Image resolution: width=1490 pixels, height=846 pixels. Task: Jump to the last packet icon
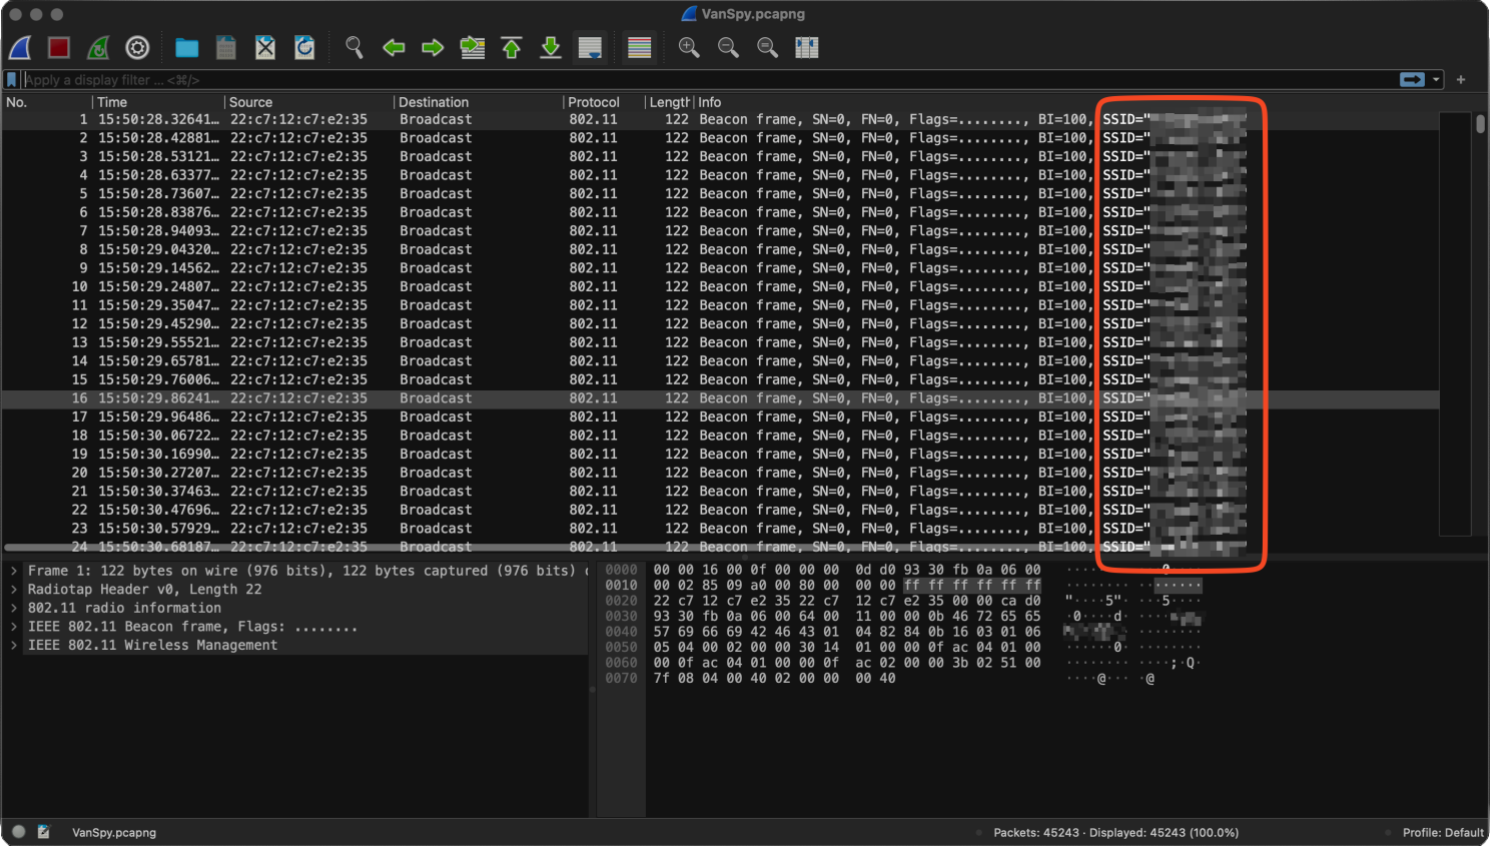point(551,47)
